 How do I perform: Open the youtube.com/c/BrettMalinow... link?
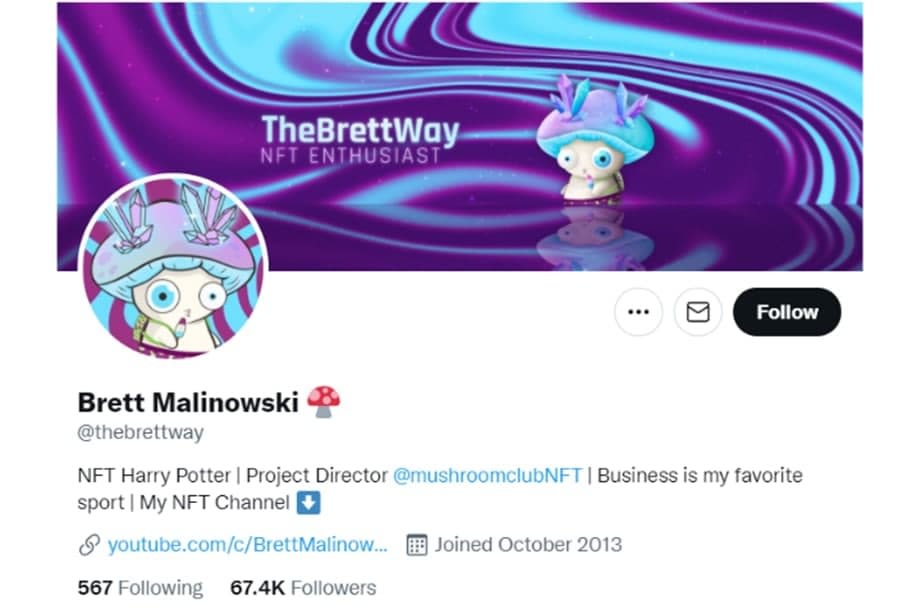(x=247, y=545)
